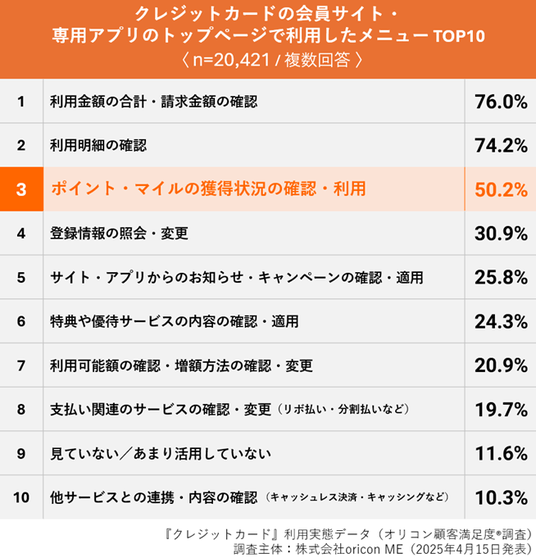Click the 株式会社oricon ME source credit

[x=349, y=549]
